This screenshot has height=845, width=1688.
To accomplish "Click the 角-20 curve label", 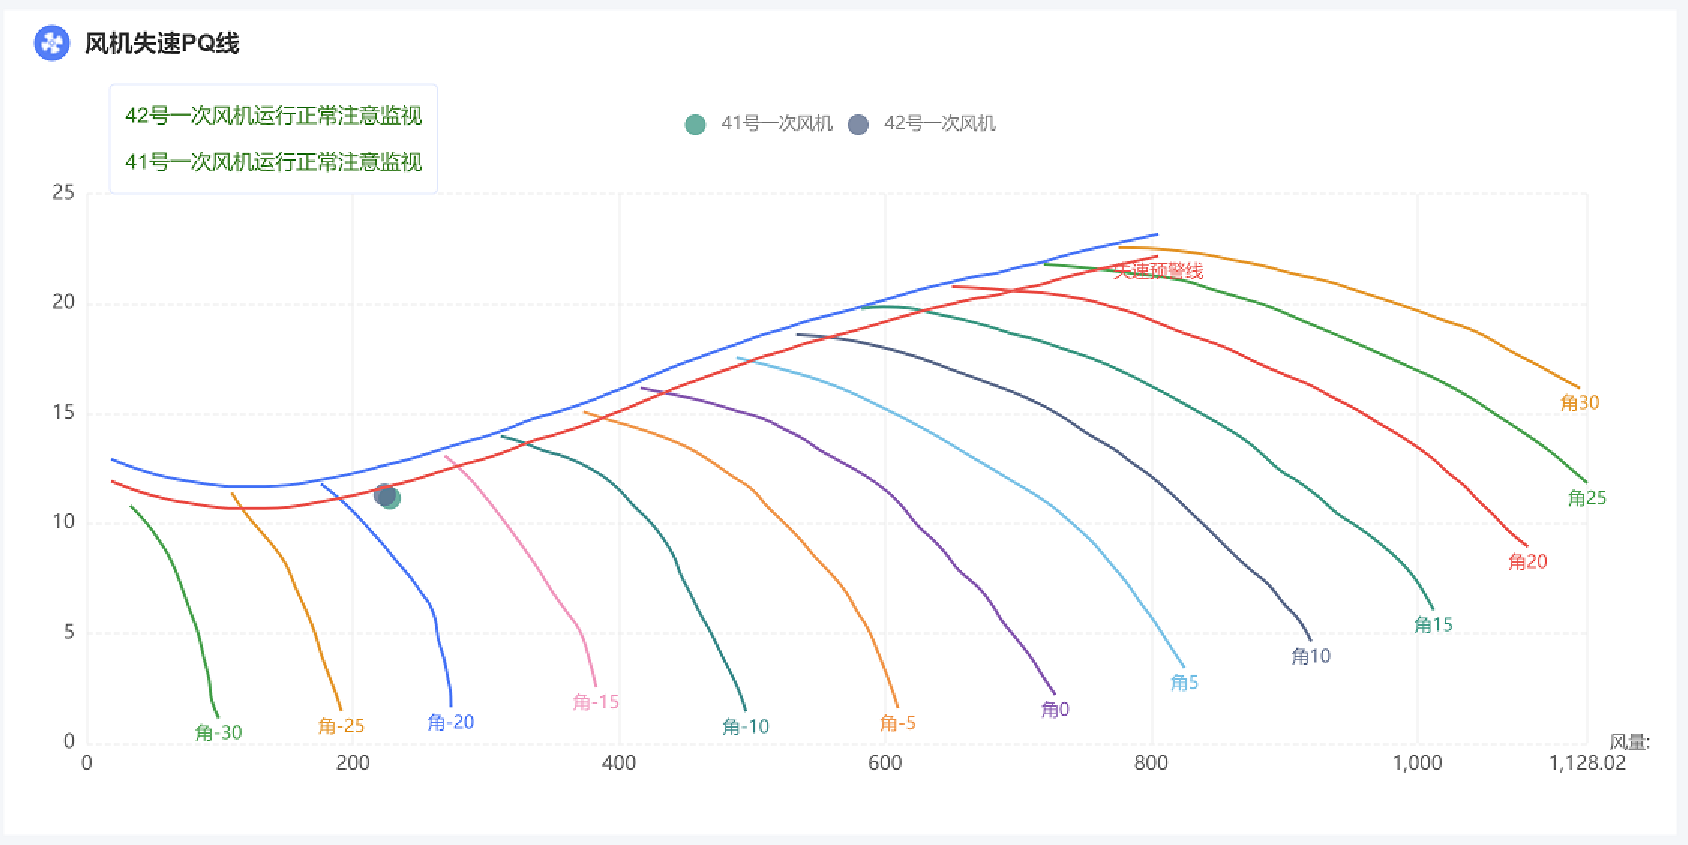I will pyautogui.click(x=451, y=722).
